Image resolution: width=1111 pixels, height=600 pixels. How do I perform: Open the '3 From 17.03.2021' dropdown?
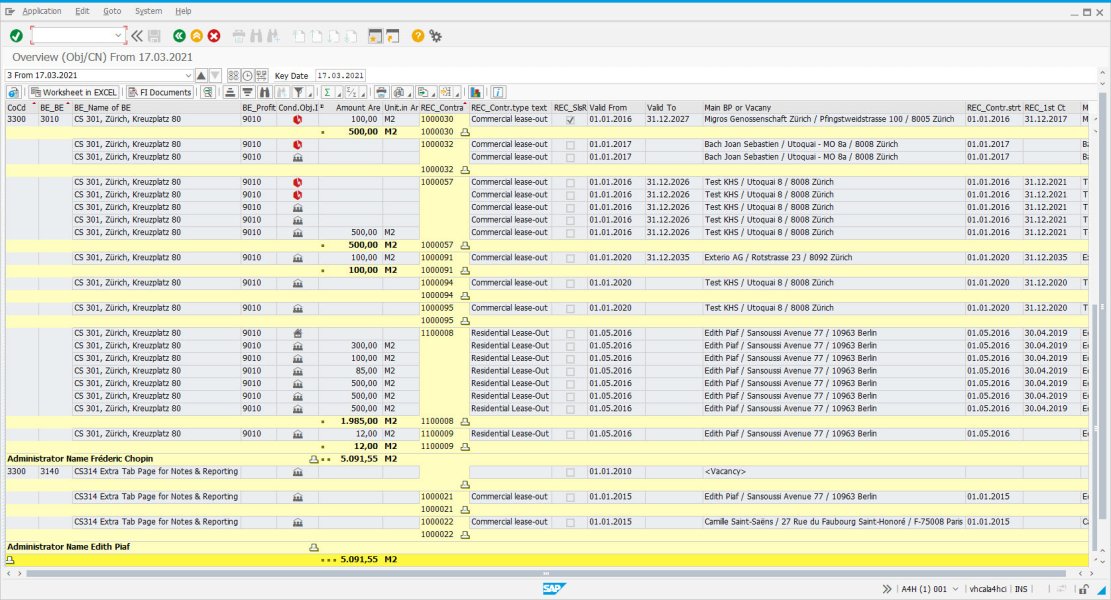[x=188, y=75]
